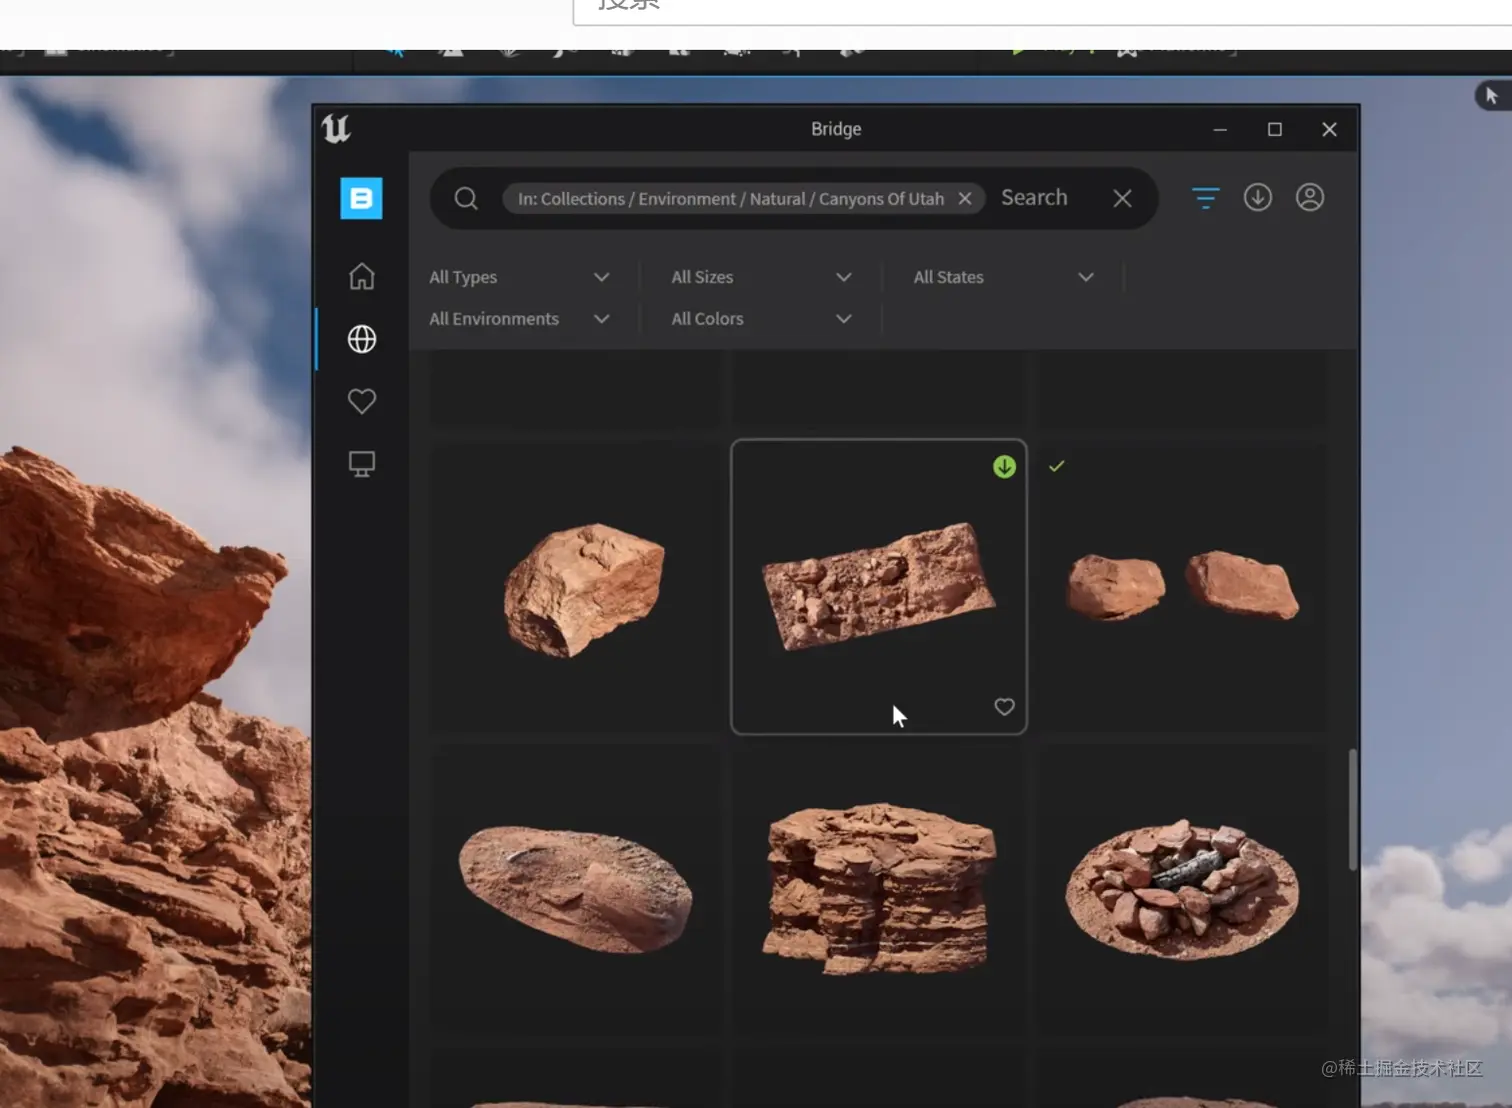Open the globe Collections section
This screenshot has width=1512, height=1108.
361,339
